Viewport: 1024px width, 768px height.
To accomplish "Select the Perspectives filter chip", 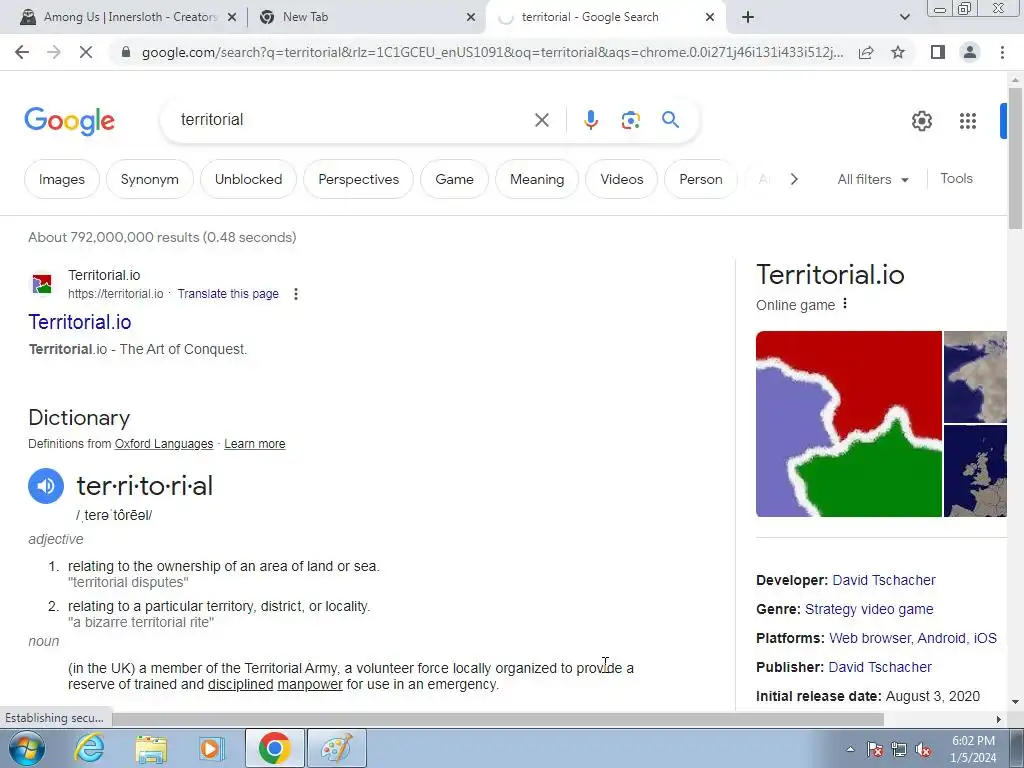I will click(359, 179).
